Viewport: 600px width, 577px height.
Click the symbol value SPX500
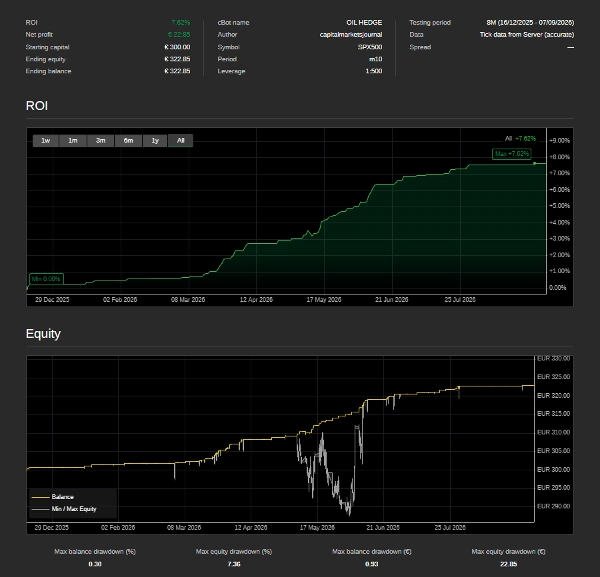(x=370, y=47)
